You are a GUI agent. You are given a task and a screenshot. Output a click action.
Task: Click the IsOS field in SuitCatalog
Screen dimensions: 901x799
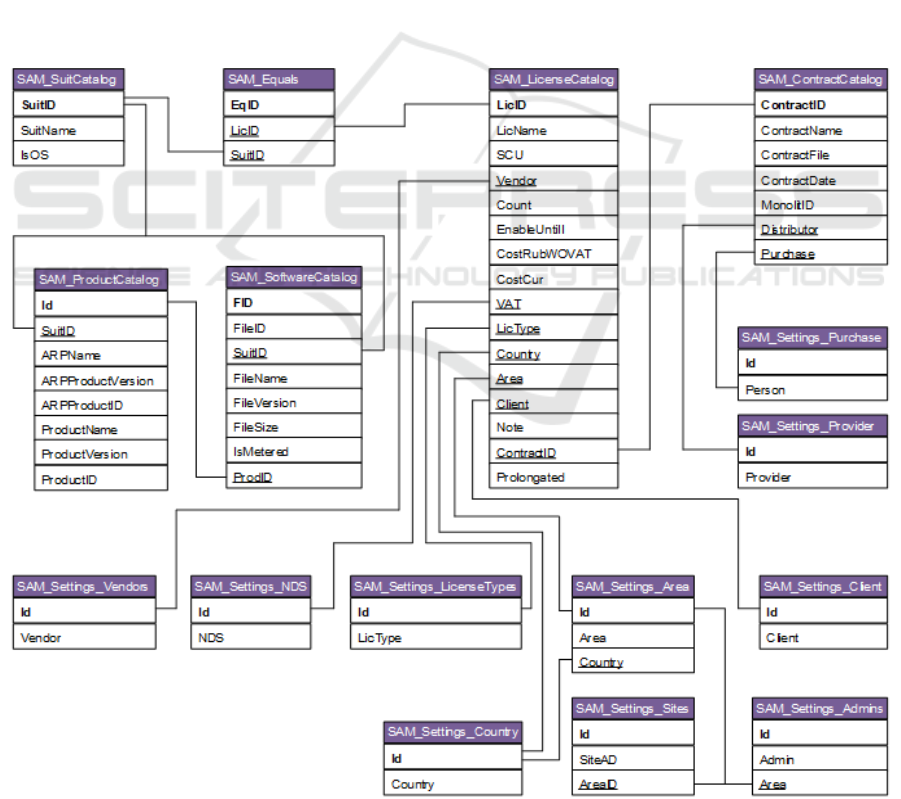pyautogui.click(x=69, y=155)
